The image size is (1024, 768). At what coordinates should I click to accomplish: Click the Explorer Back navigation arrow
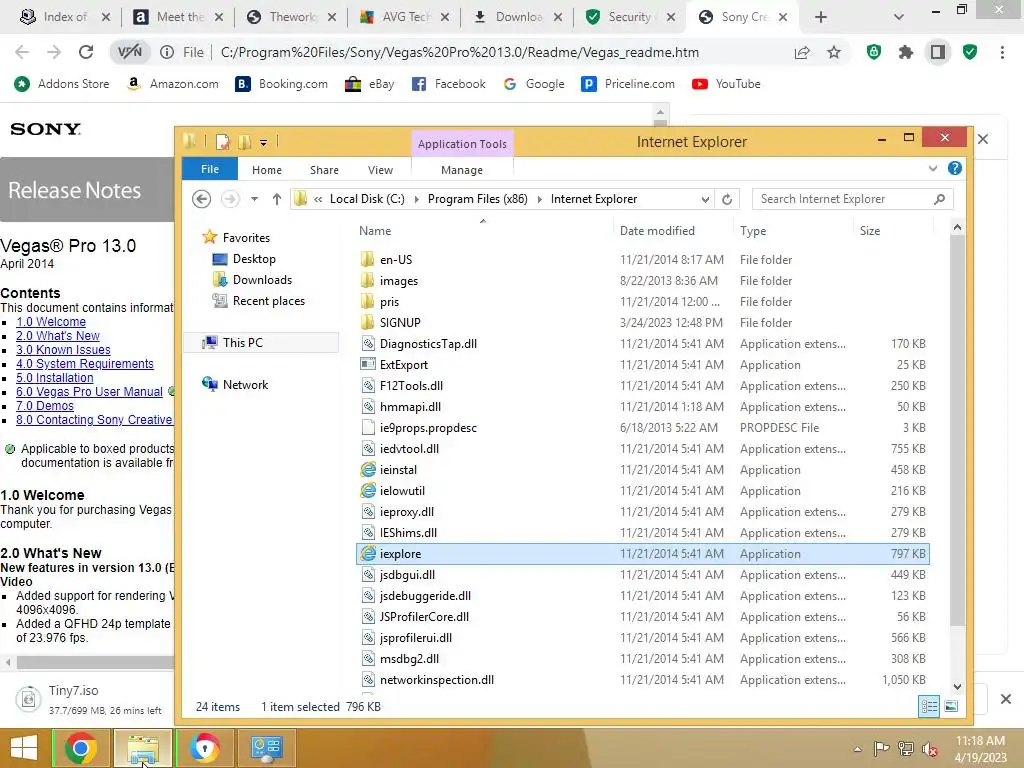coord(202,199)
